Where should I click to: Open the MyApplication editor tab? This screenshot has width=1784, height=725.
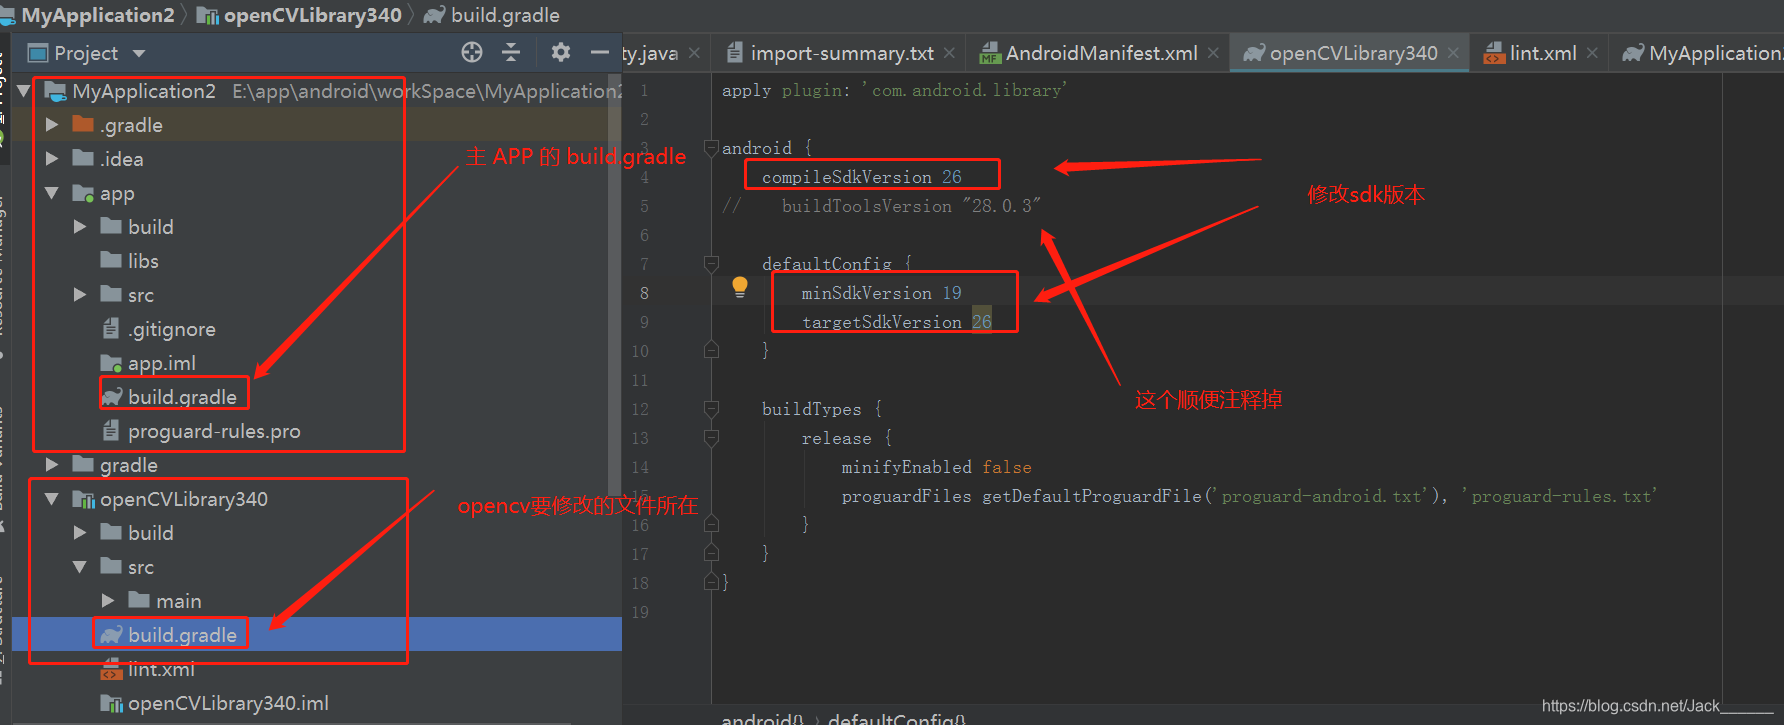1703,53
